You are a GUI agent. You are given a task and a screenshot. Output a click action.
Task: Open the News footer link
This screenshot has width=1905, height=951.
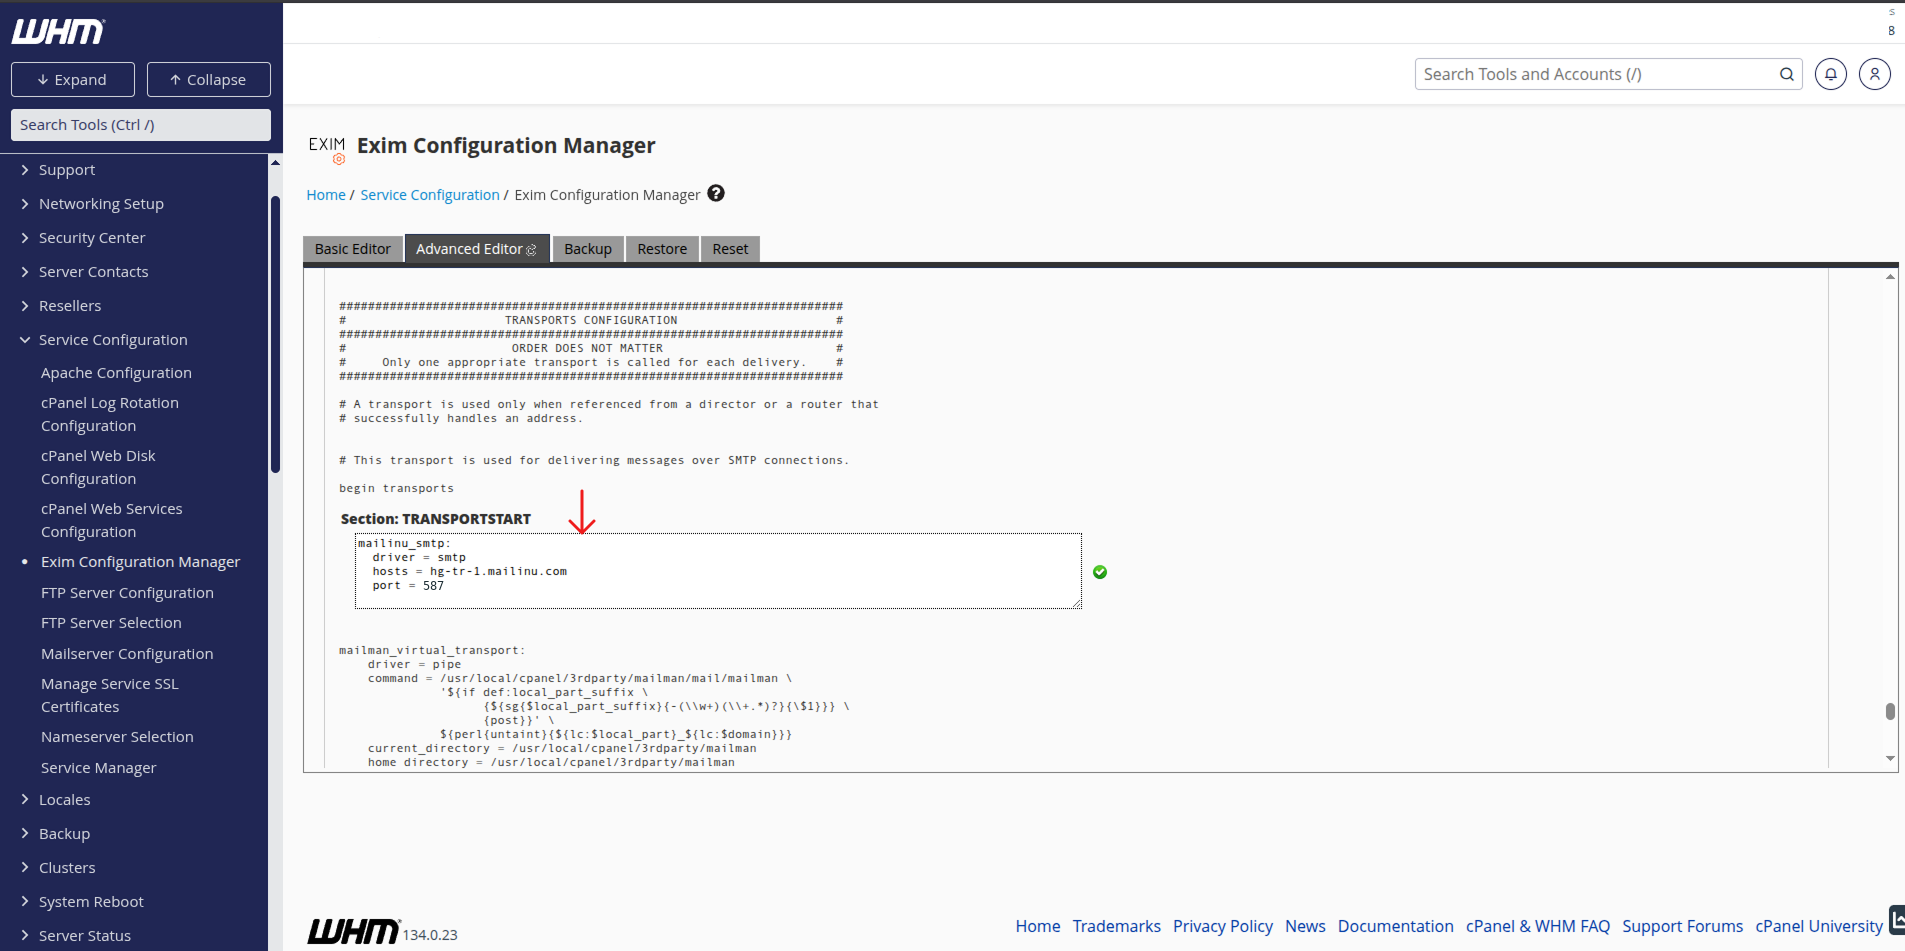point(1305,926)
